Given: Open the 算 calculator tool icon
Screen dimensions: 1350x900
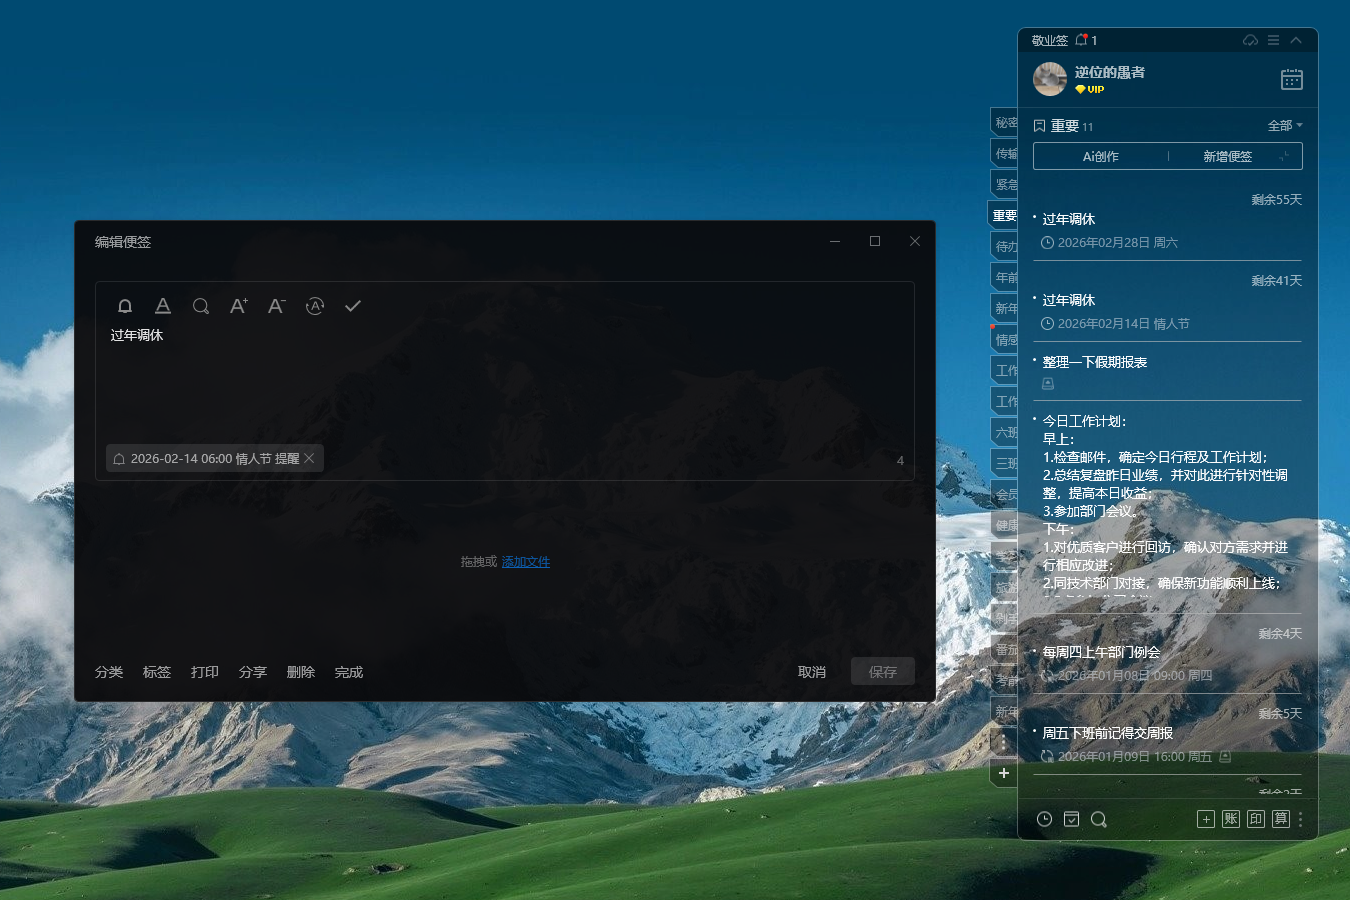Looking at the screenshot, I should point(1281,819).
